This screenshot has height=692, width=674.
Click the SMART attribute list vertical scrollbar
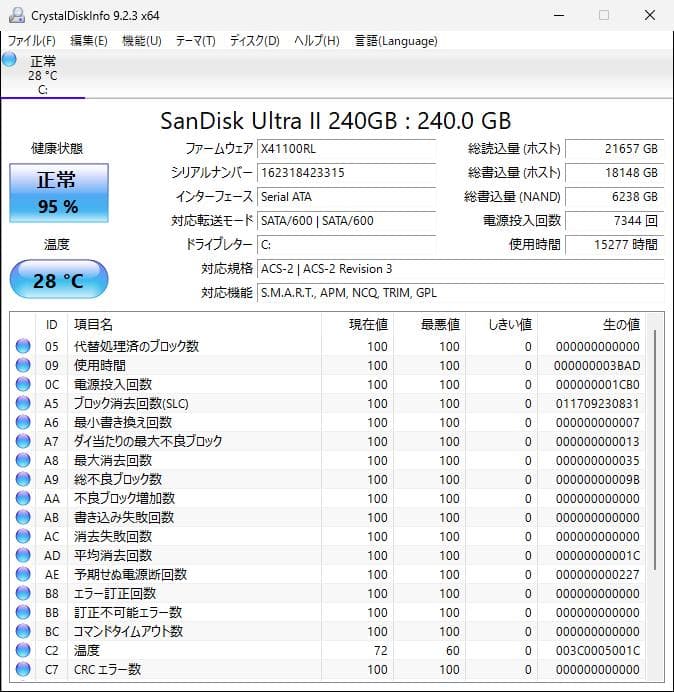click(655, 450)
